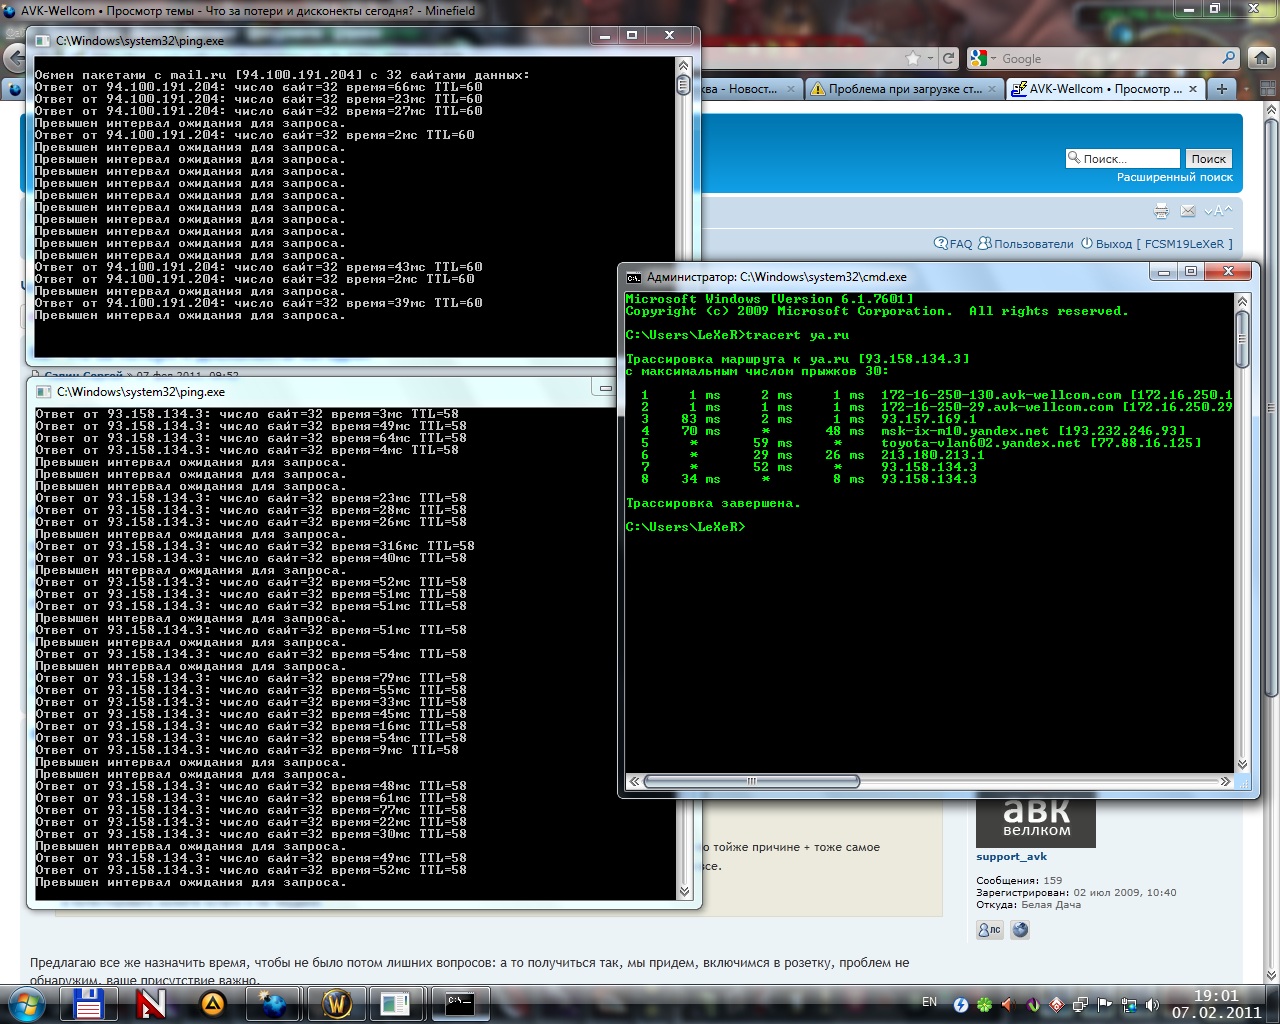
Task: Open the Расширенный поиск link
Action: pyautogui.click(x=1175, y=177)
